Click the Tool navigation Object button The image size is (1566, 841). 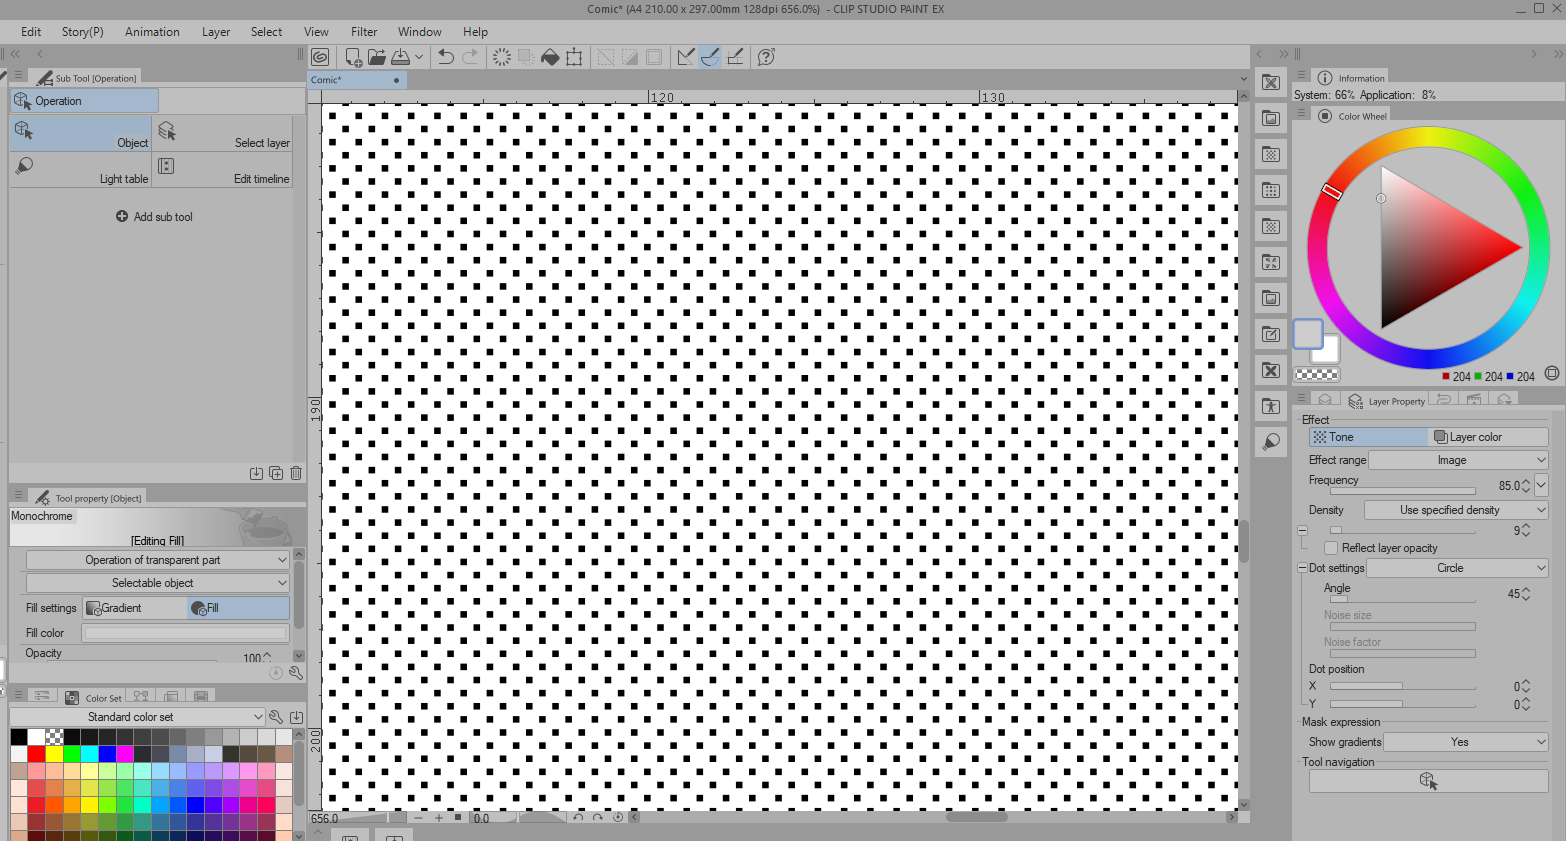[x=1428, y=781]
